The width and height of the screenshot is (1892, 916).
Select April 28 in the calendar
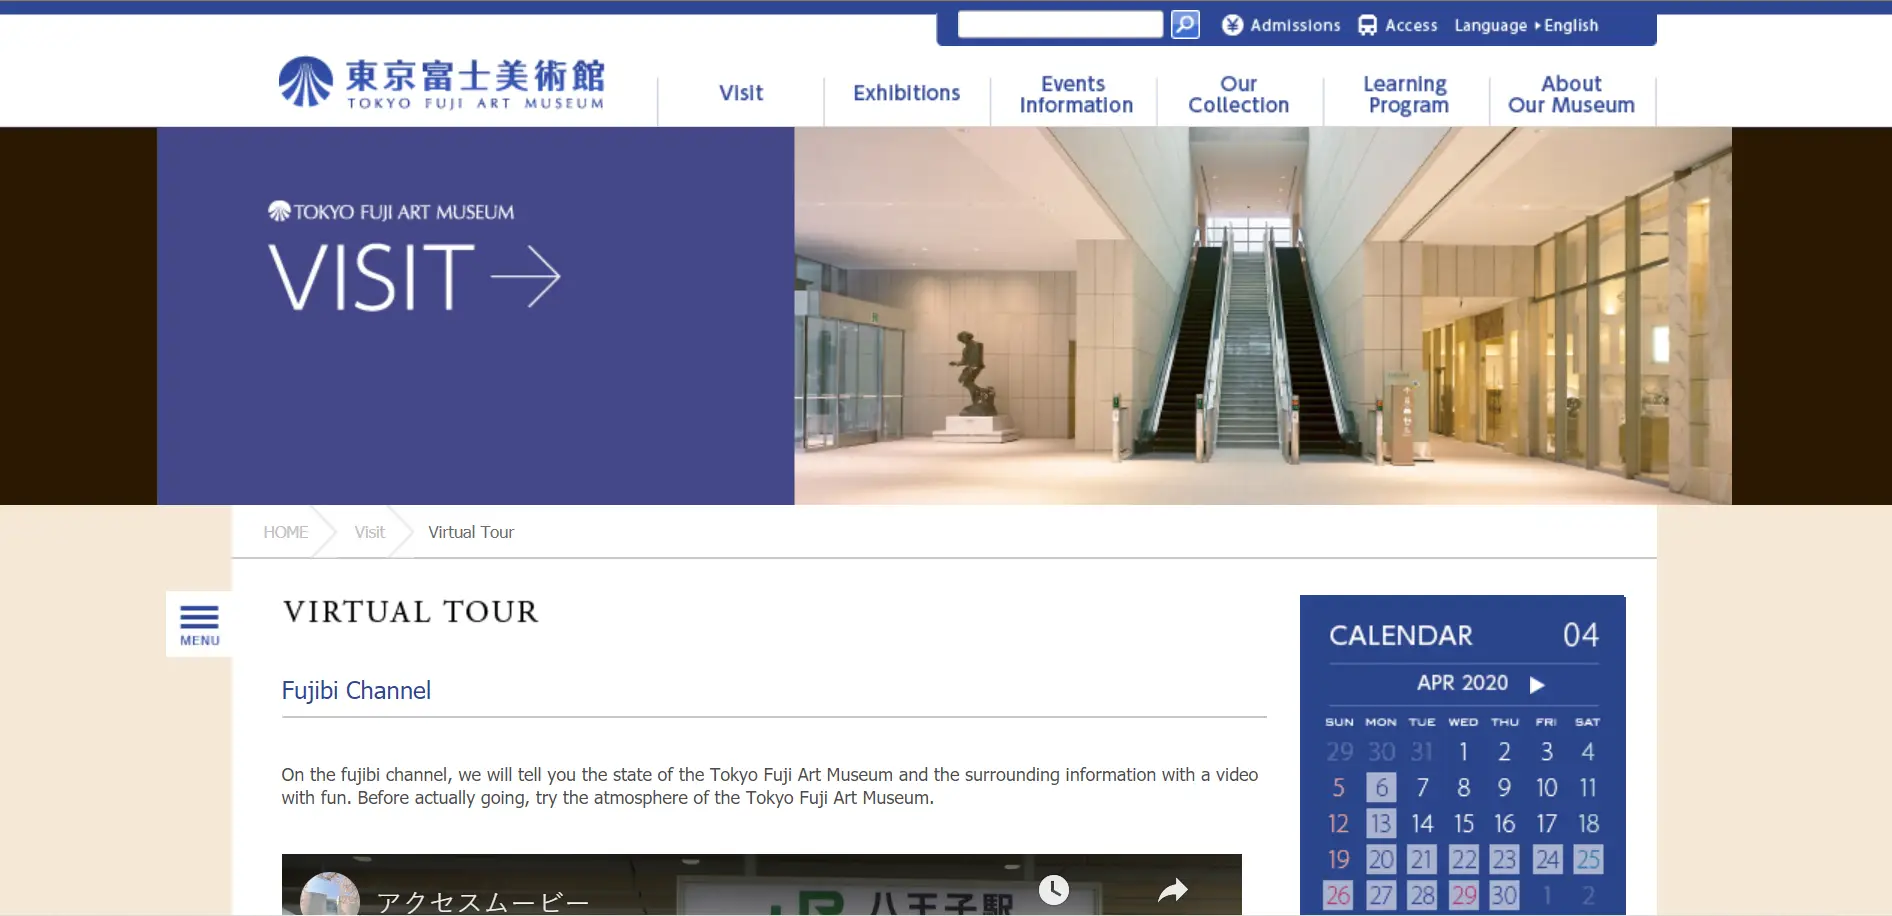[1422, 895]
